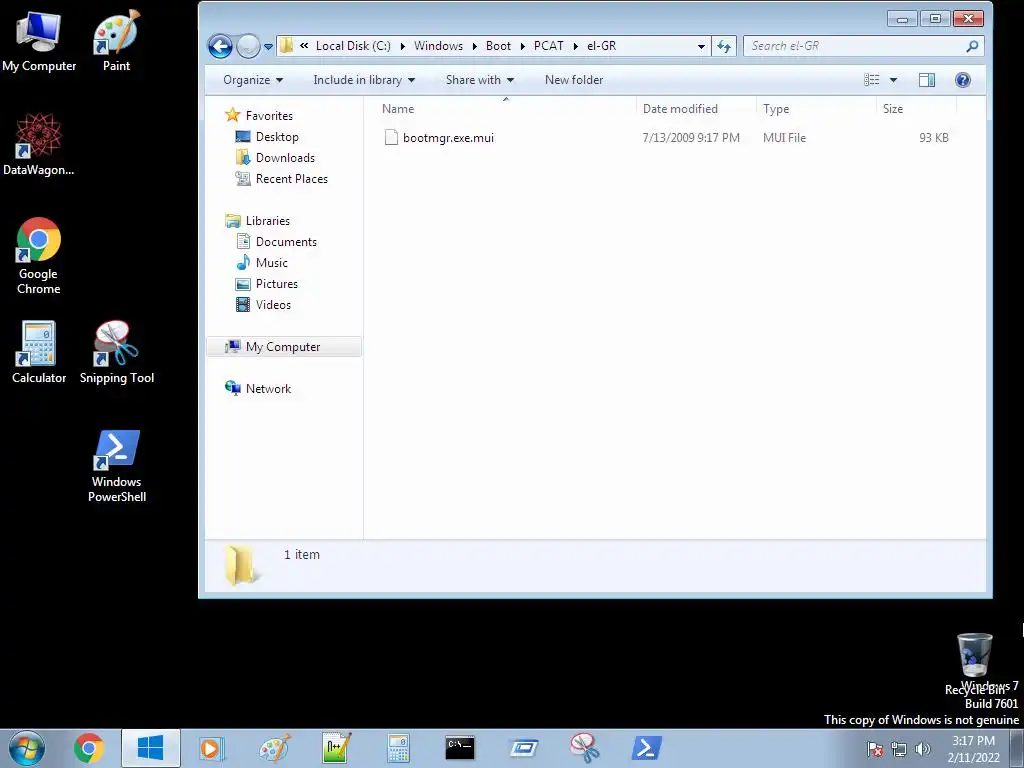Select the DataWagon desktop shortcut
Viewport: 1024px width, 768px height.
[x=39, y=144]
